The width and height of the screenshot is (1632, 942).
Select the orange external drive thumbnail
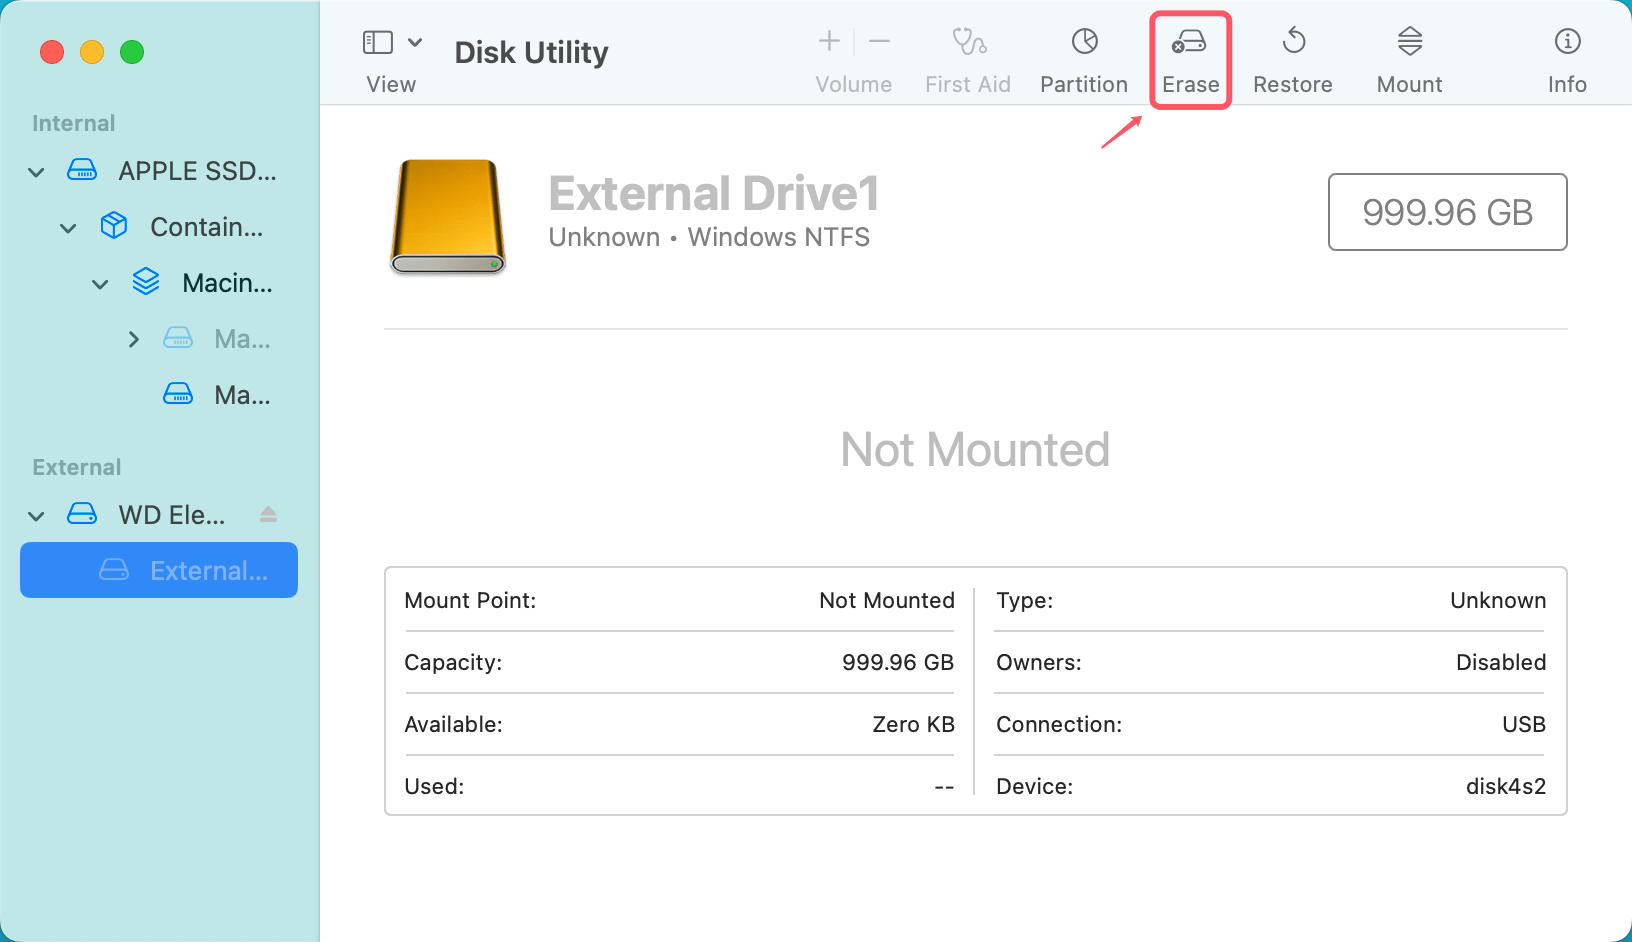point(447,215)
